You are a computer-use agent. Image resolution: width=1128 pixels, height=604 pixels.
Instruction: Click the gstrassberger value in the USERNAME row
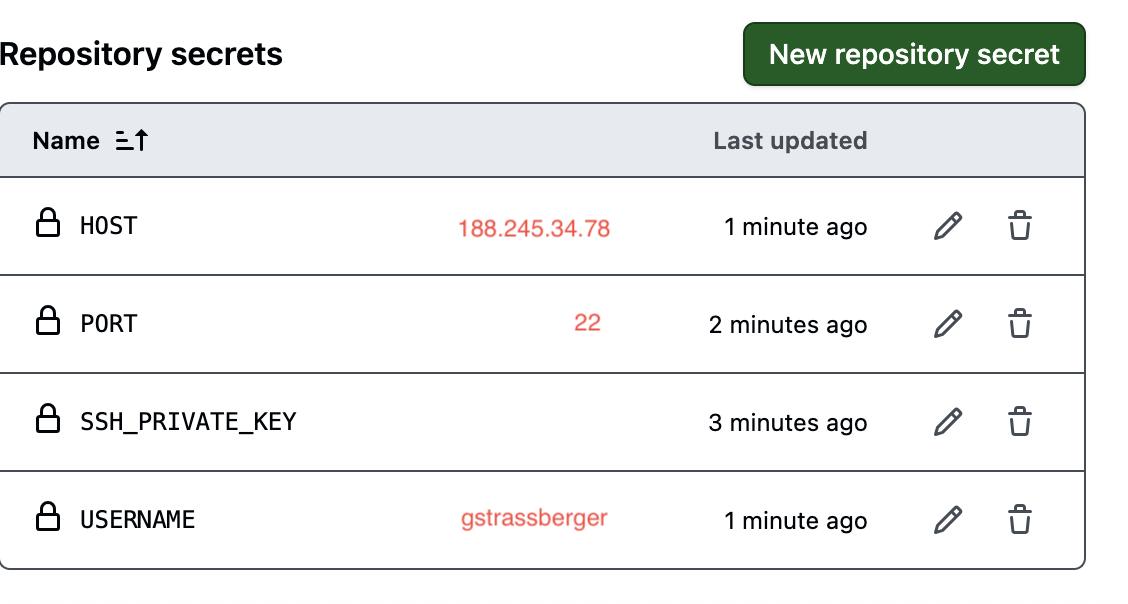(534, 520)
